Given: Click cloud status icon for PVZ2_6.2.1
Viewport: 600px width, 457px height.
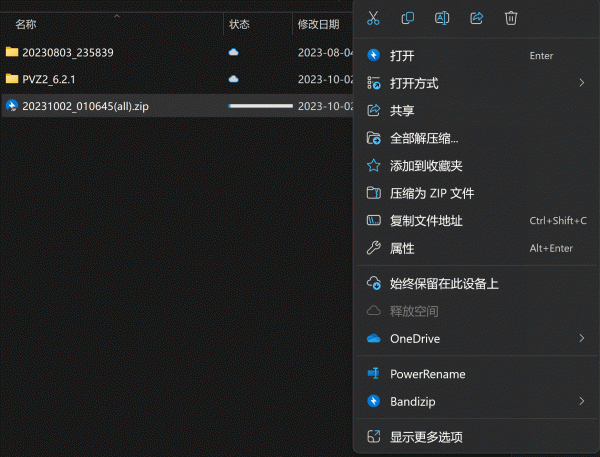Looking at the screenshot, I should [x=233, y=79].
